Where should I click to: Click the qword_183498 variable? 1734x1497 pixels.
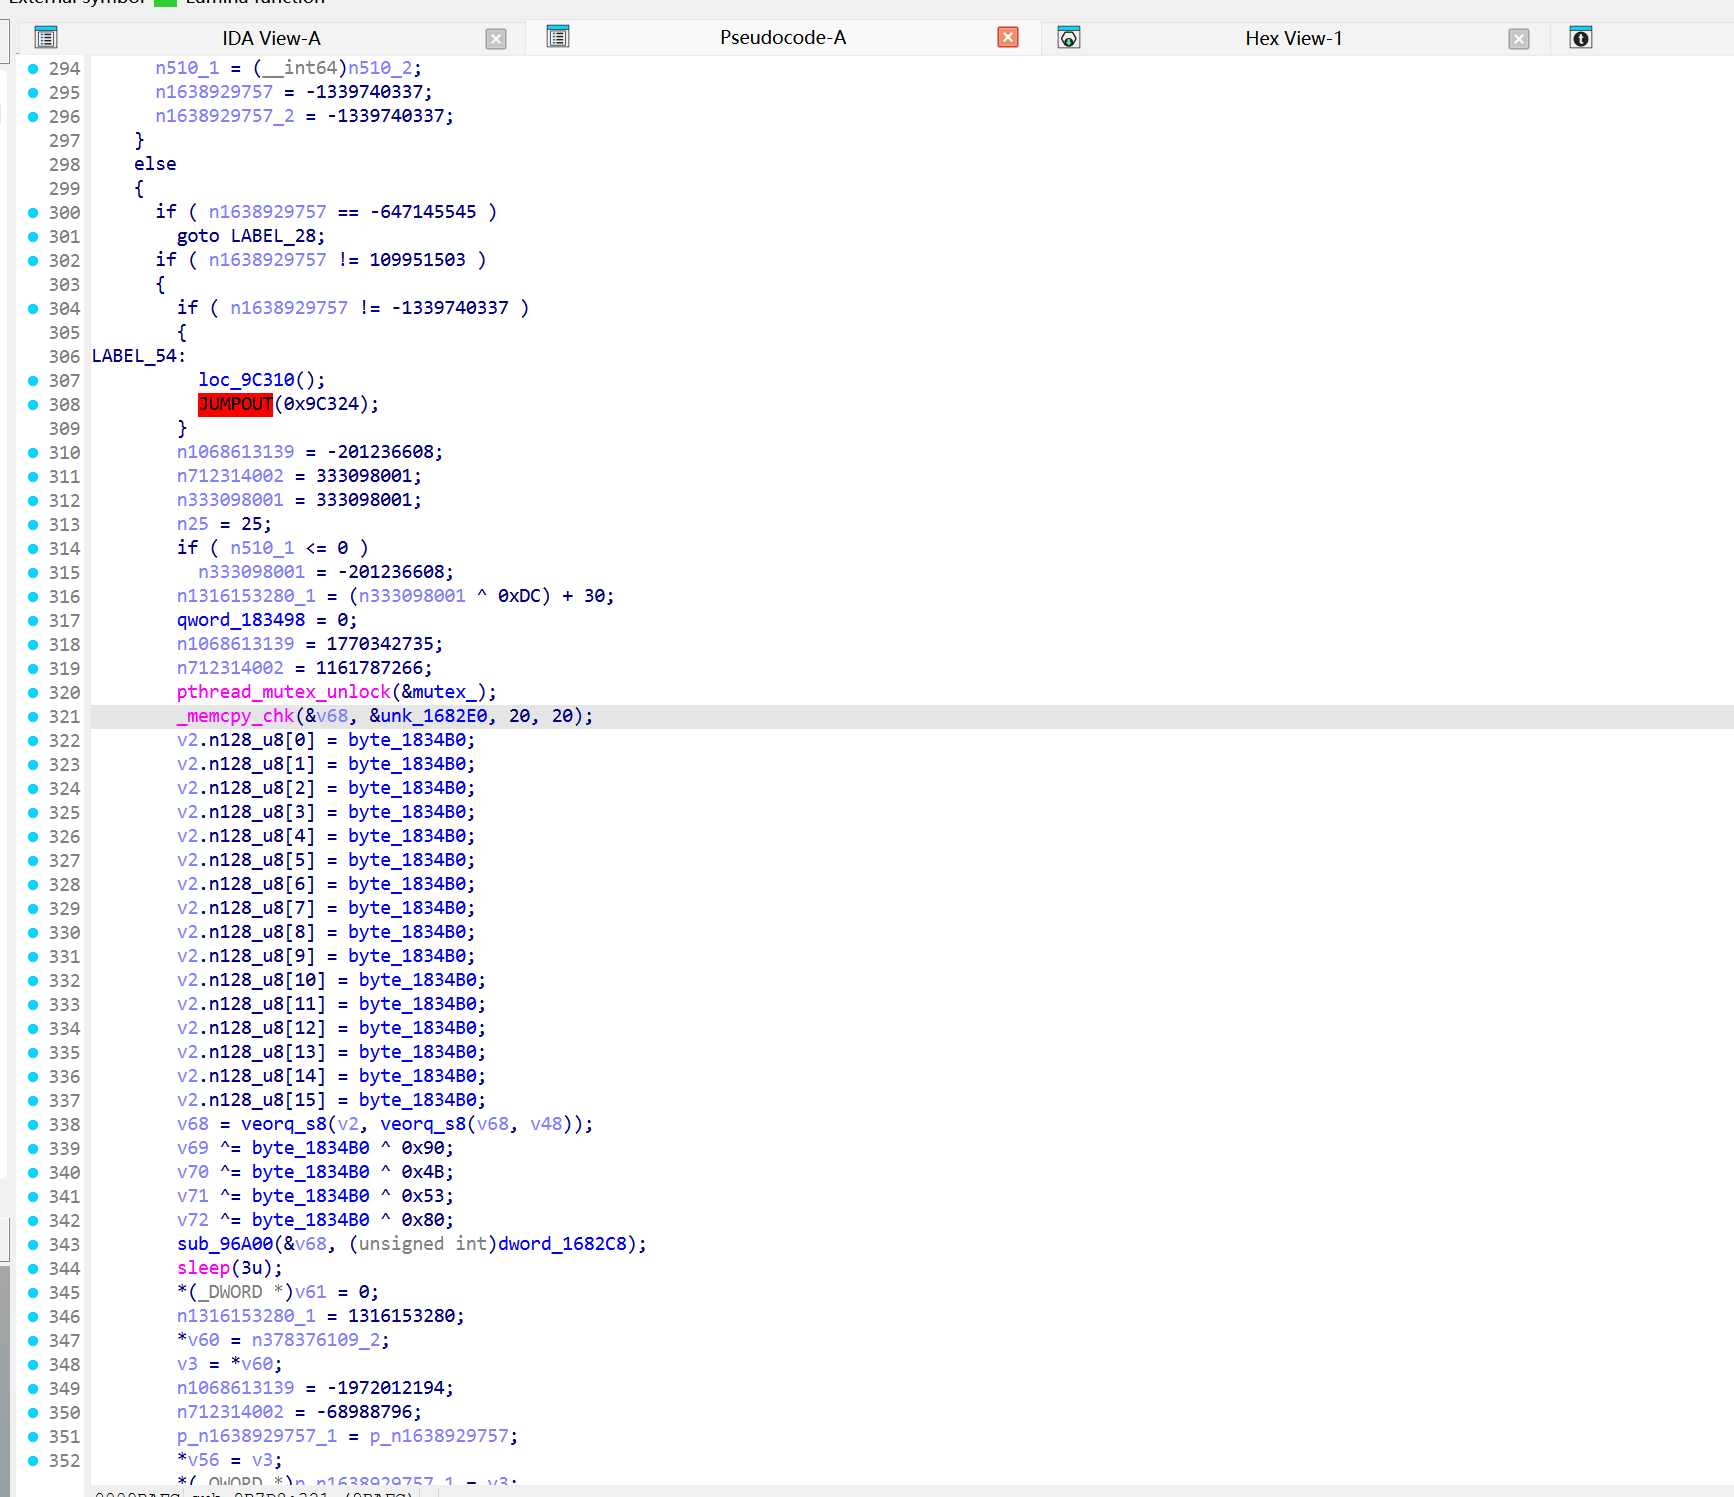241,620
